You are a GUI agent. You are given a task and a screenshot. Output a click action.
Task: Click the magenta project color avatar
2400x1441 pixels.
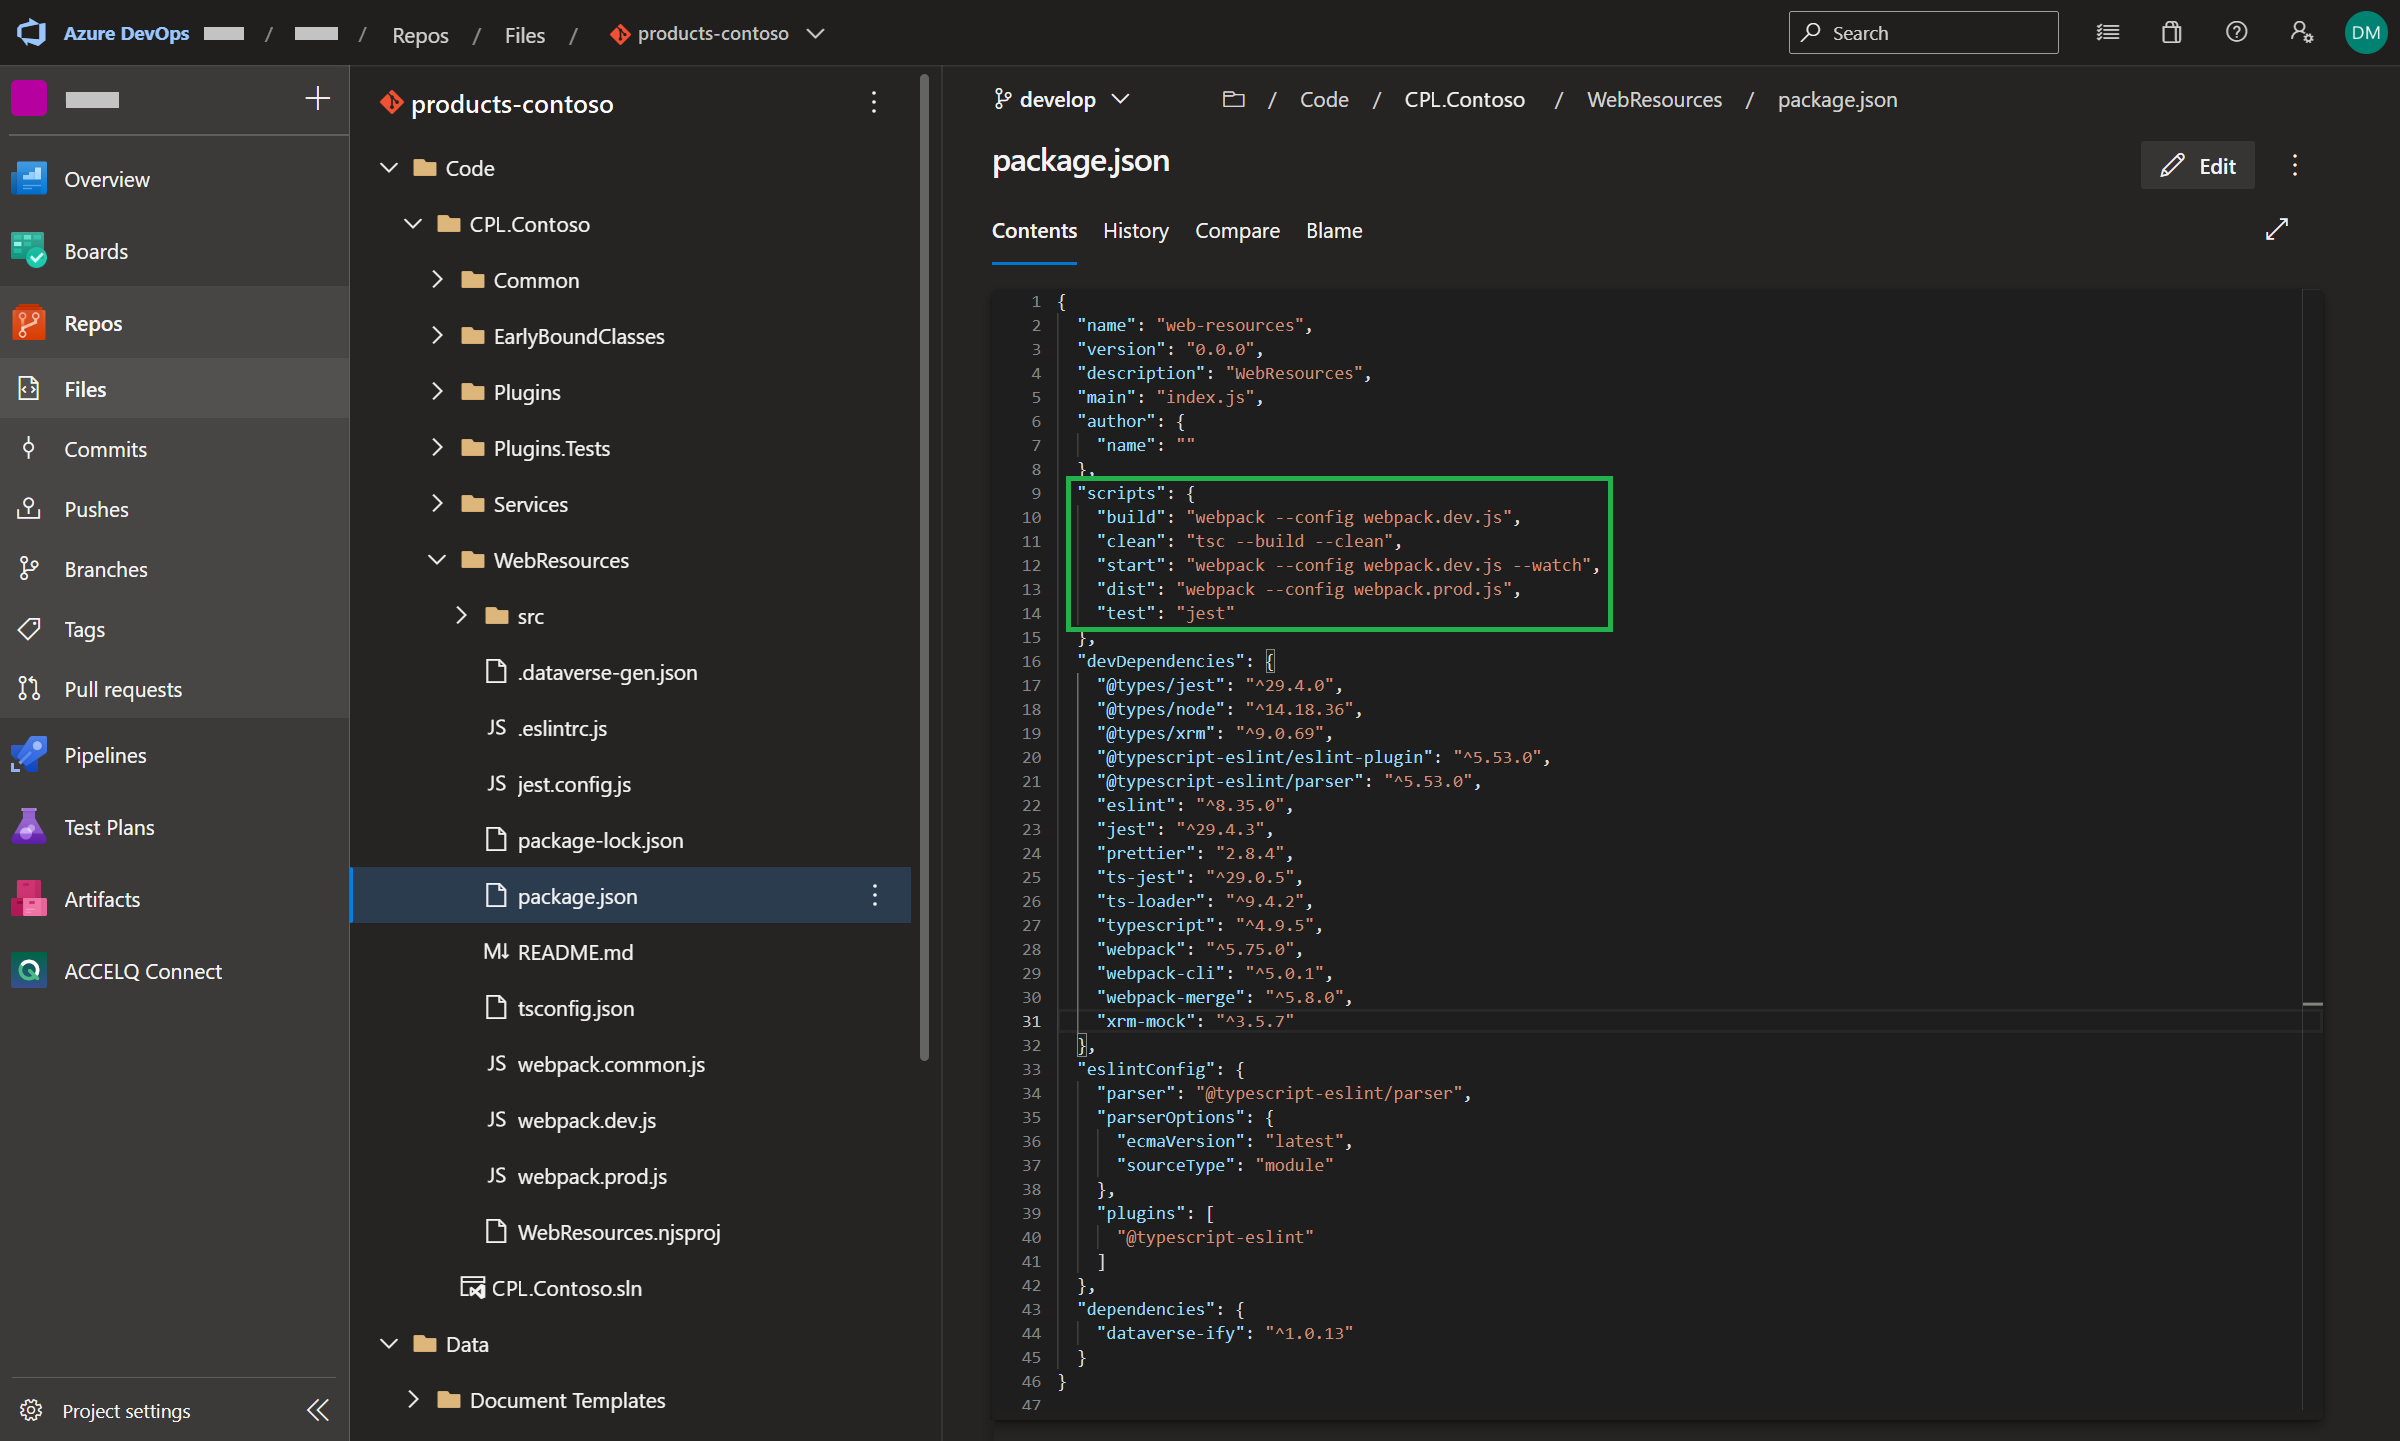29,98
